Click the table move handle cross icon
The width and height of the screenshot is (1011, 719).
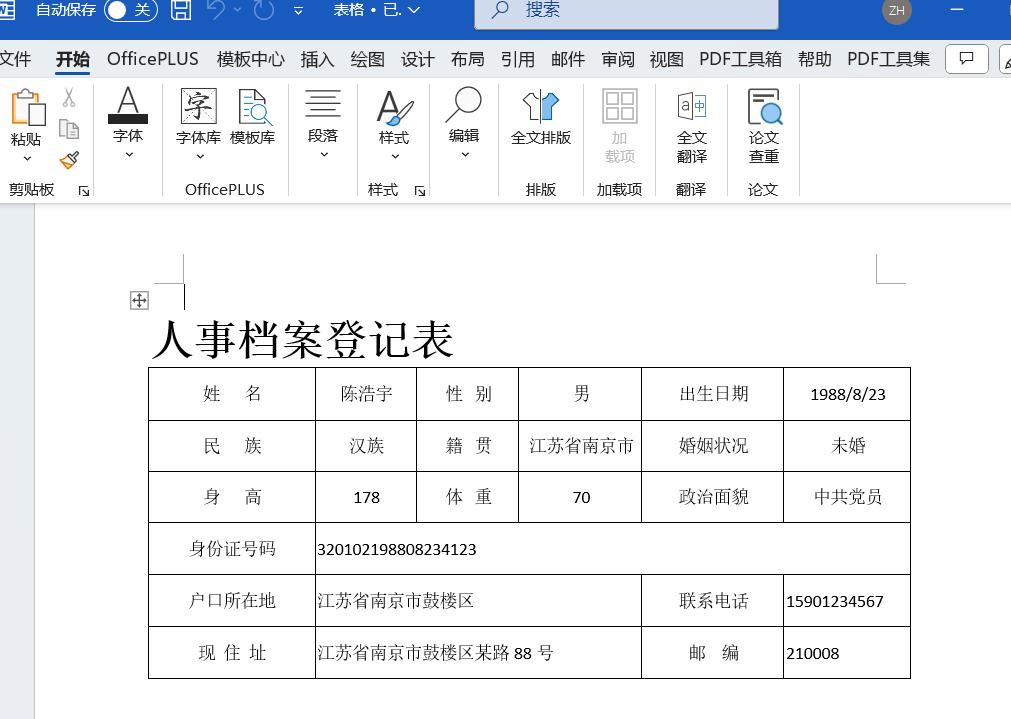[x=139, y=300]
